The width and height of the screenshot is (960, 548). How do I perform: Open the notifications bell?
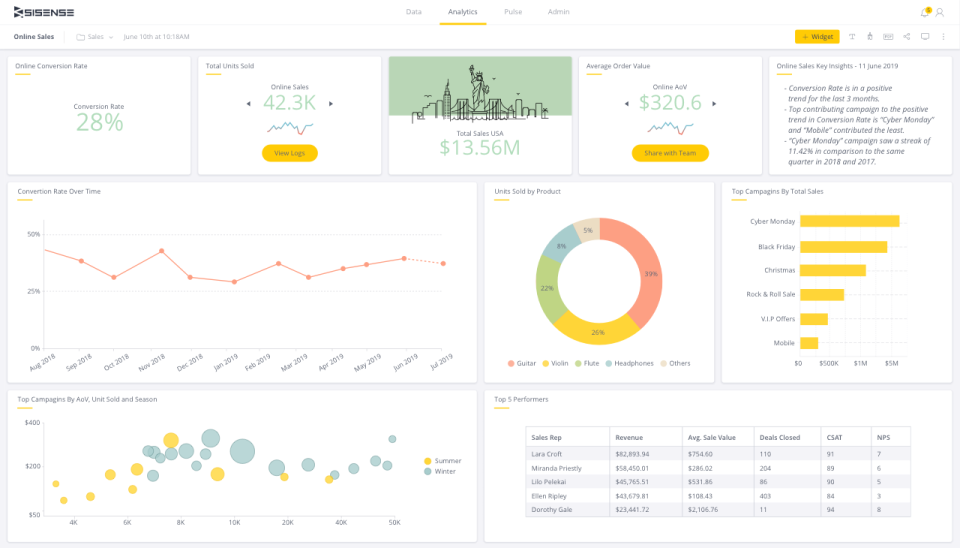click(925, 12)
